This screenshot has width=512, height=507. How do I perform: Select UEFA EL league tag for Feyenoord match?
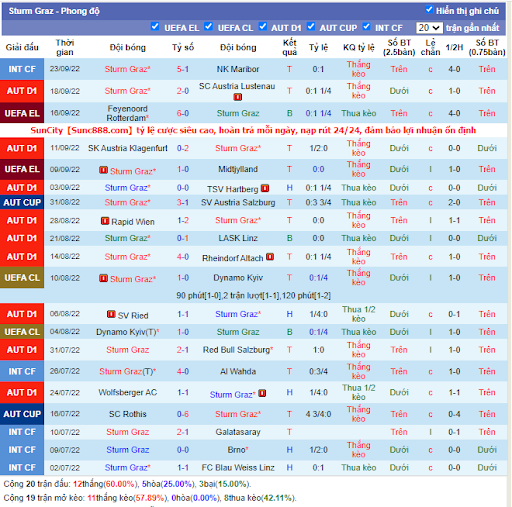22,113
